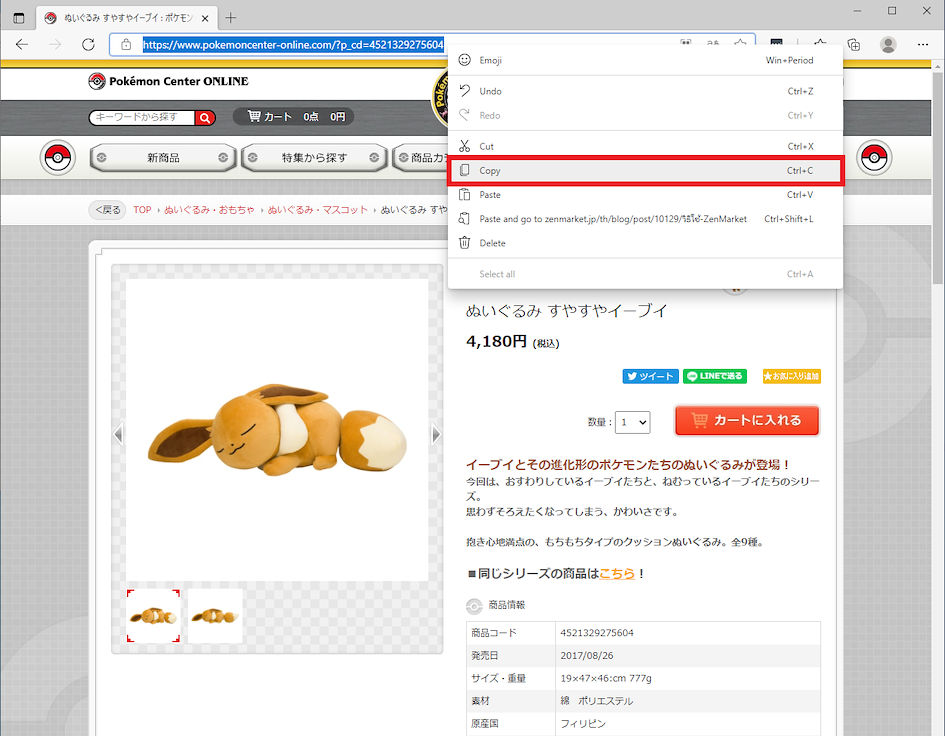This screenshot has width=945, height=736.
Task: Click the highlighted pokemoncenter-online.com URL in address bar
Action: coord(293,45)
